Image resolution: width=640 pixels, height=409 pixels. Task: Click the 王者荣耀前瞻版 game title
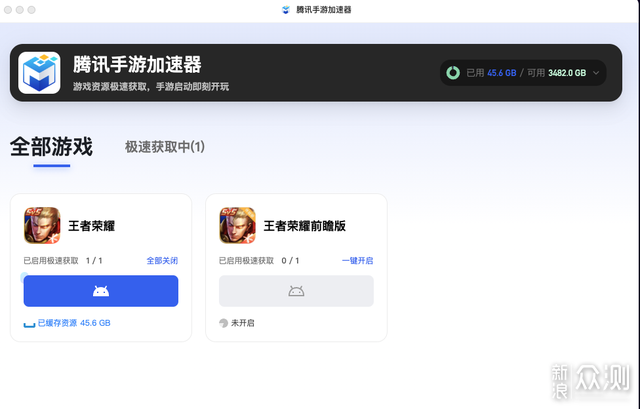click(x=304, y=226)
